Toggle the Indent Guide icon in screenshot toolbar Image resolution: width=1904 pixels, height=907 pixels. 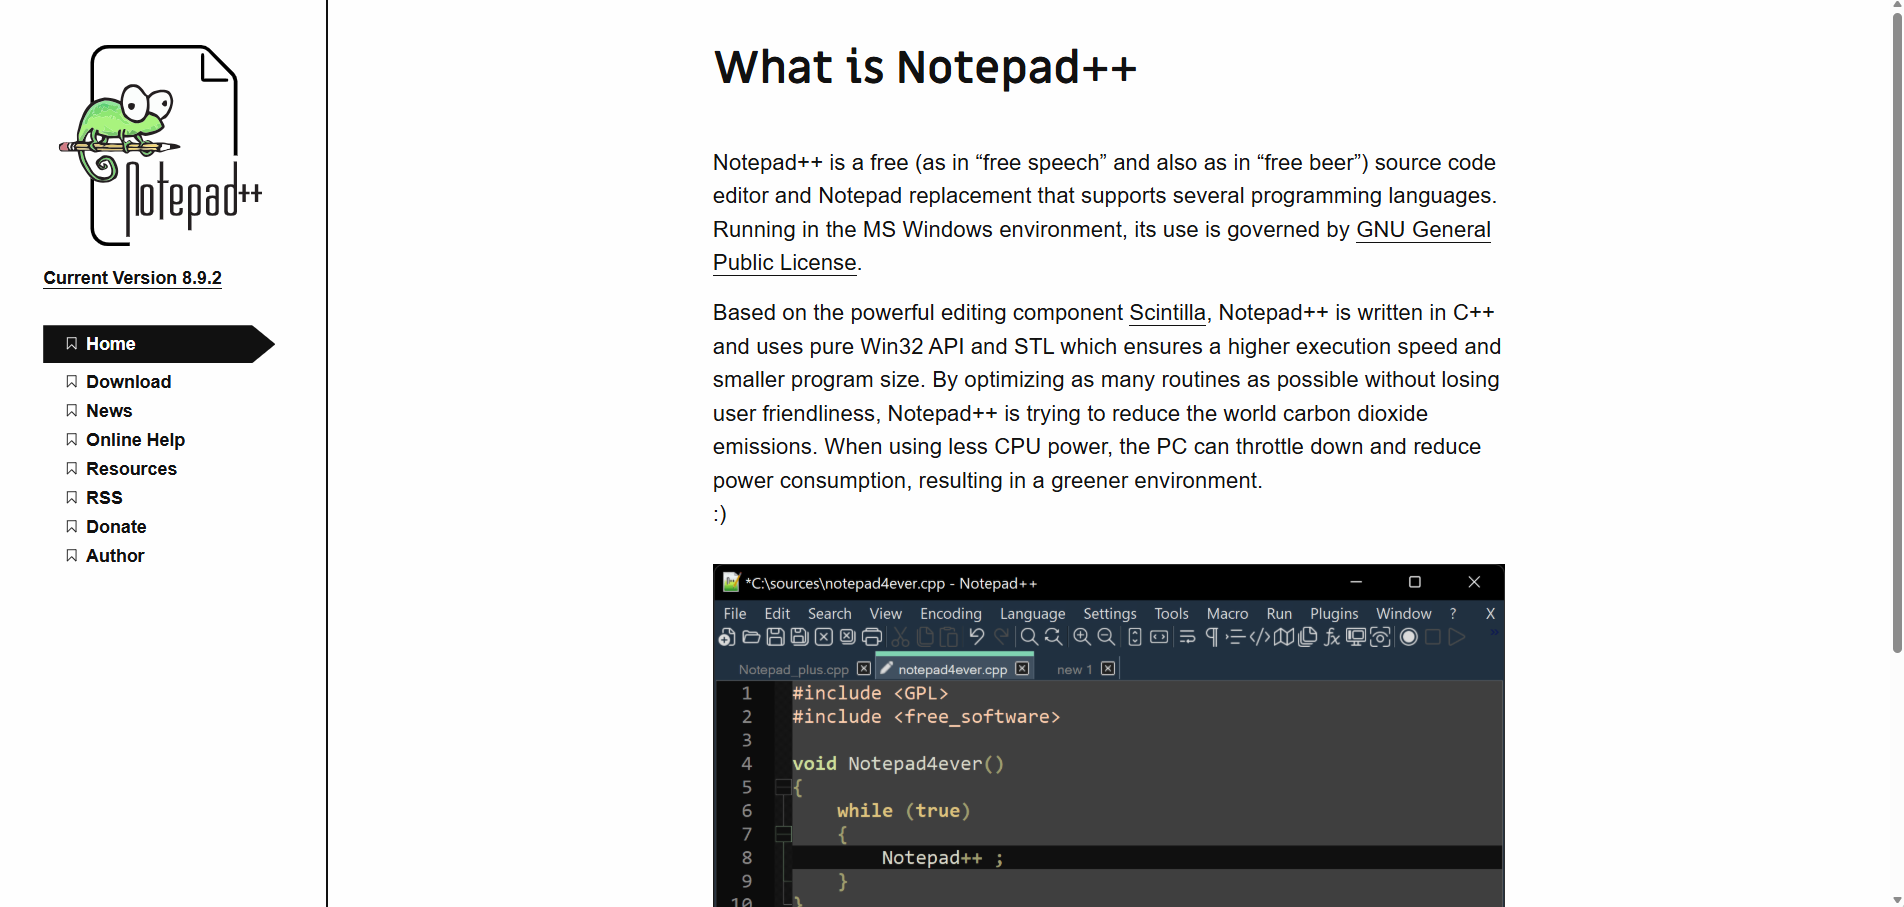(x=1236, y=637)
